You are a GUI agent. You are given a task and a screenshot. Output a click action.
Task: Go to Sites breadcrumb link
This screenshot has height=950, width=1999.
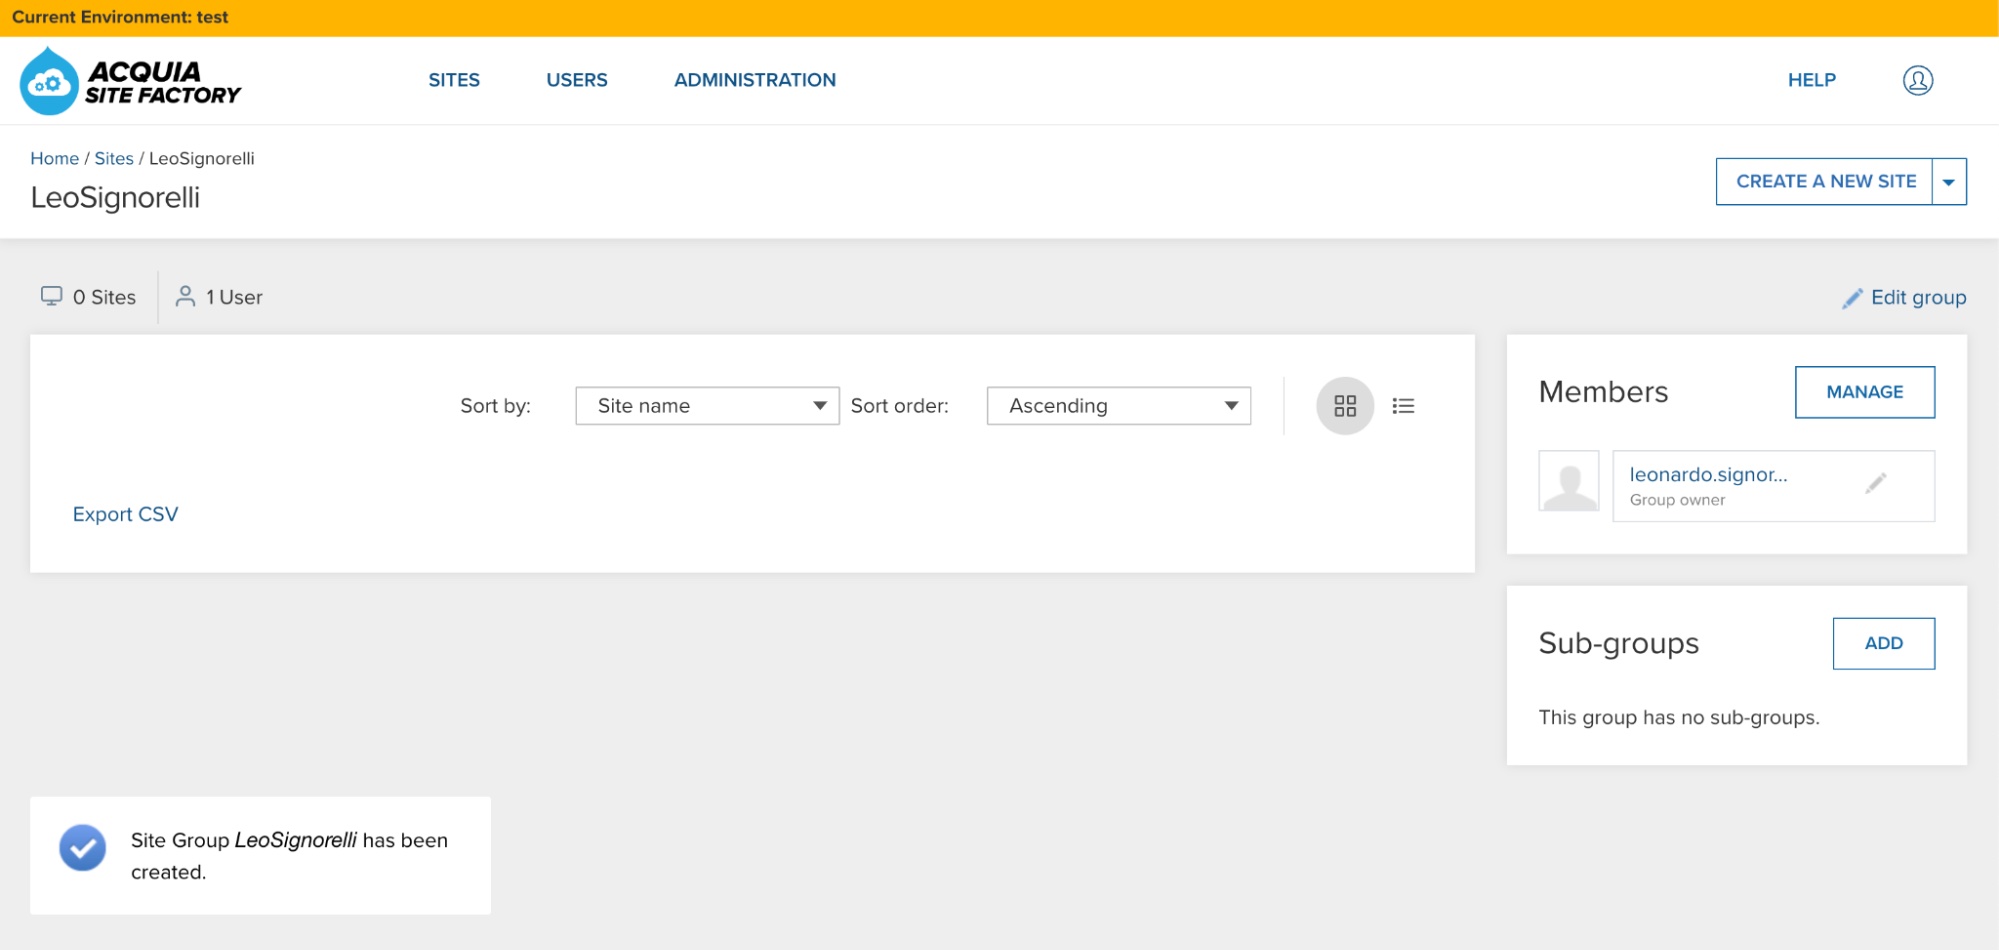click(114, 158)
